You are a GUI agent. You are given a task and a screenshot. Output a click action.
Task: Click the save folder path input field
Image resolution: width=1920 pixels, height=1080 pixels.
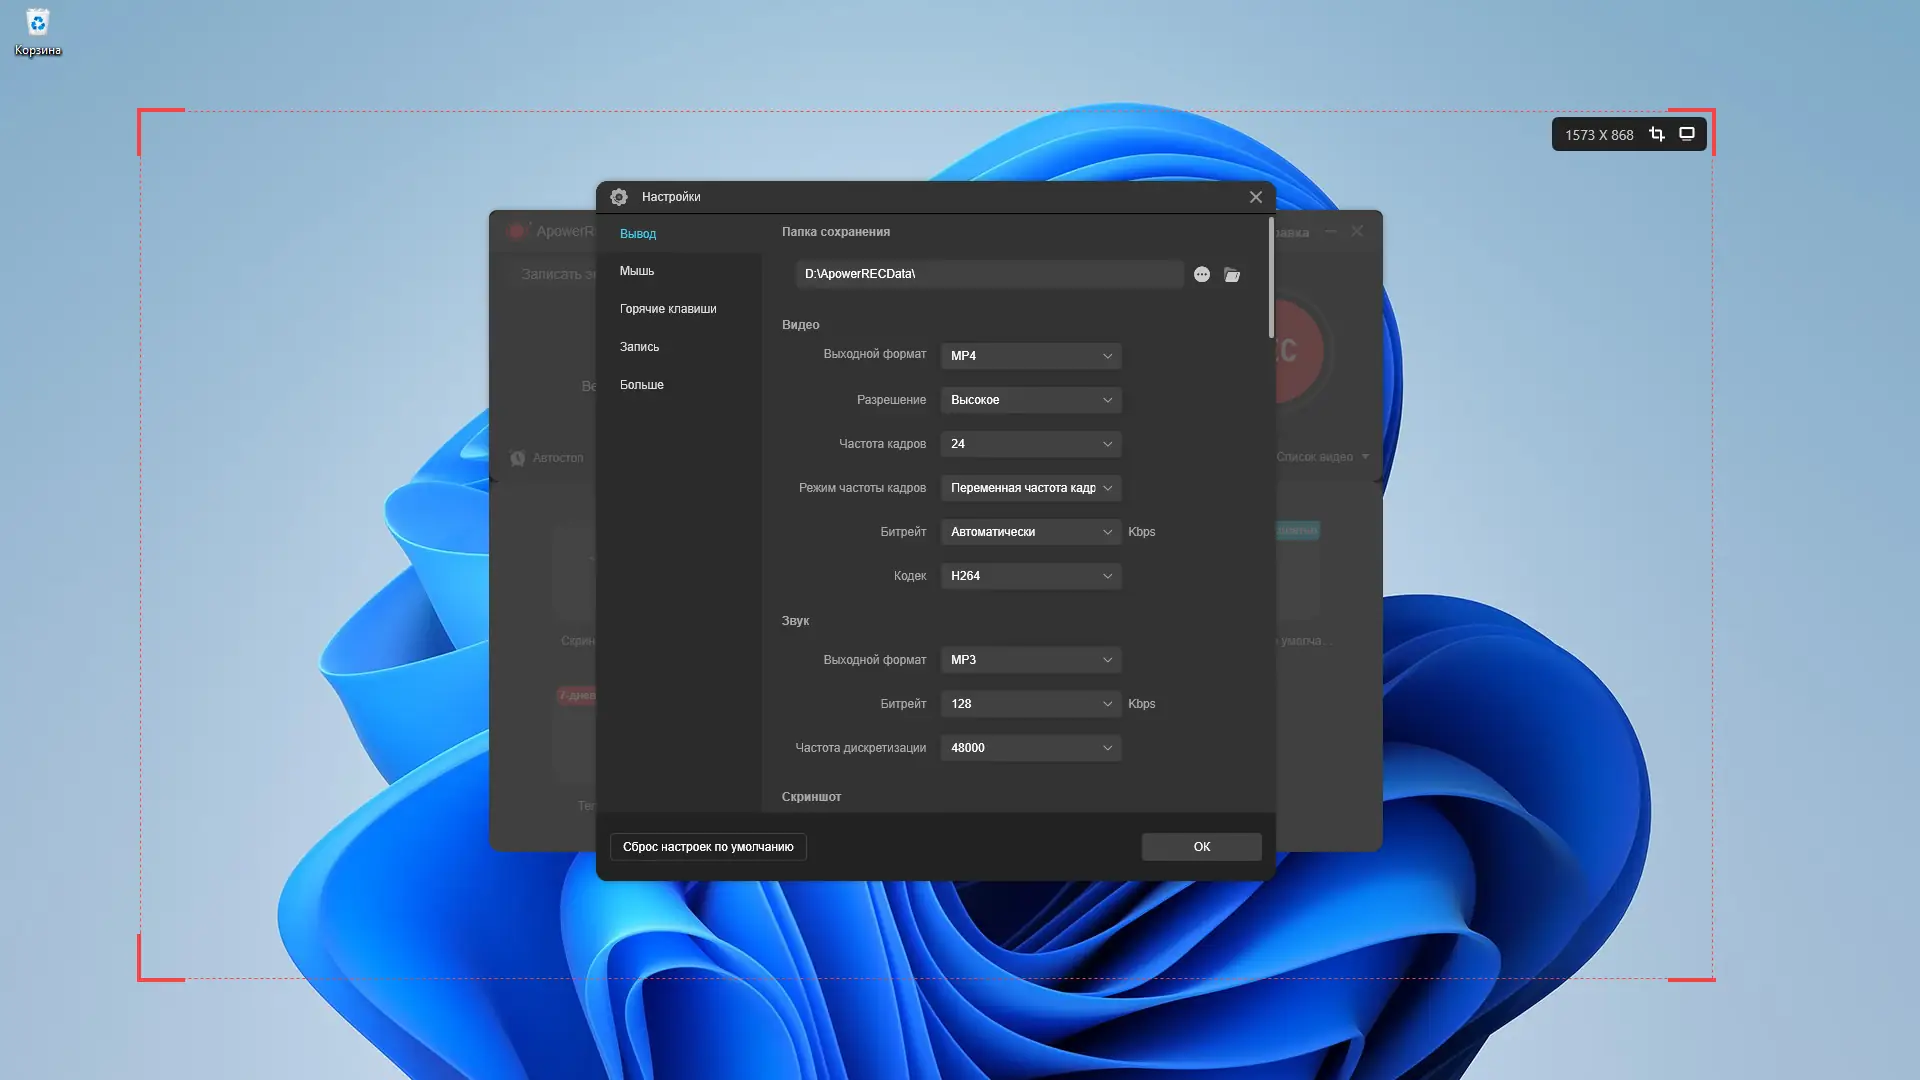988,274
